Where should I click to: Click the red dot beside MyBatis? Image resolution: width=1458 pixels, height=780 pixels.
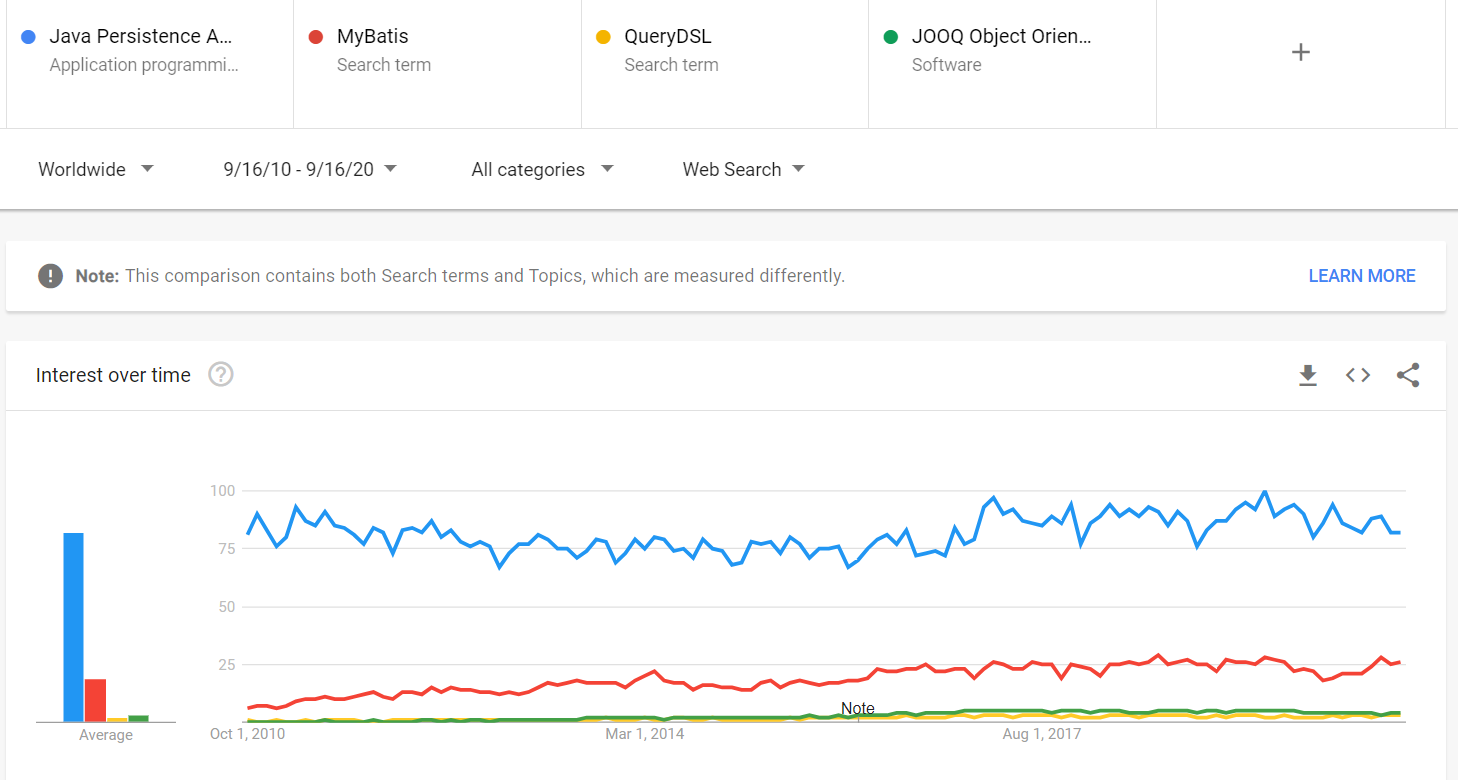(316, 37)
